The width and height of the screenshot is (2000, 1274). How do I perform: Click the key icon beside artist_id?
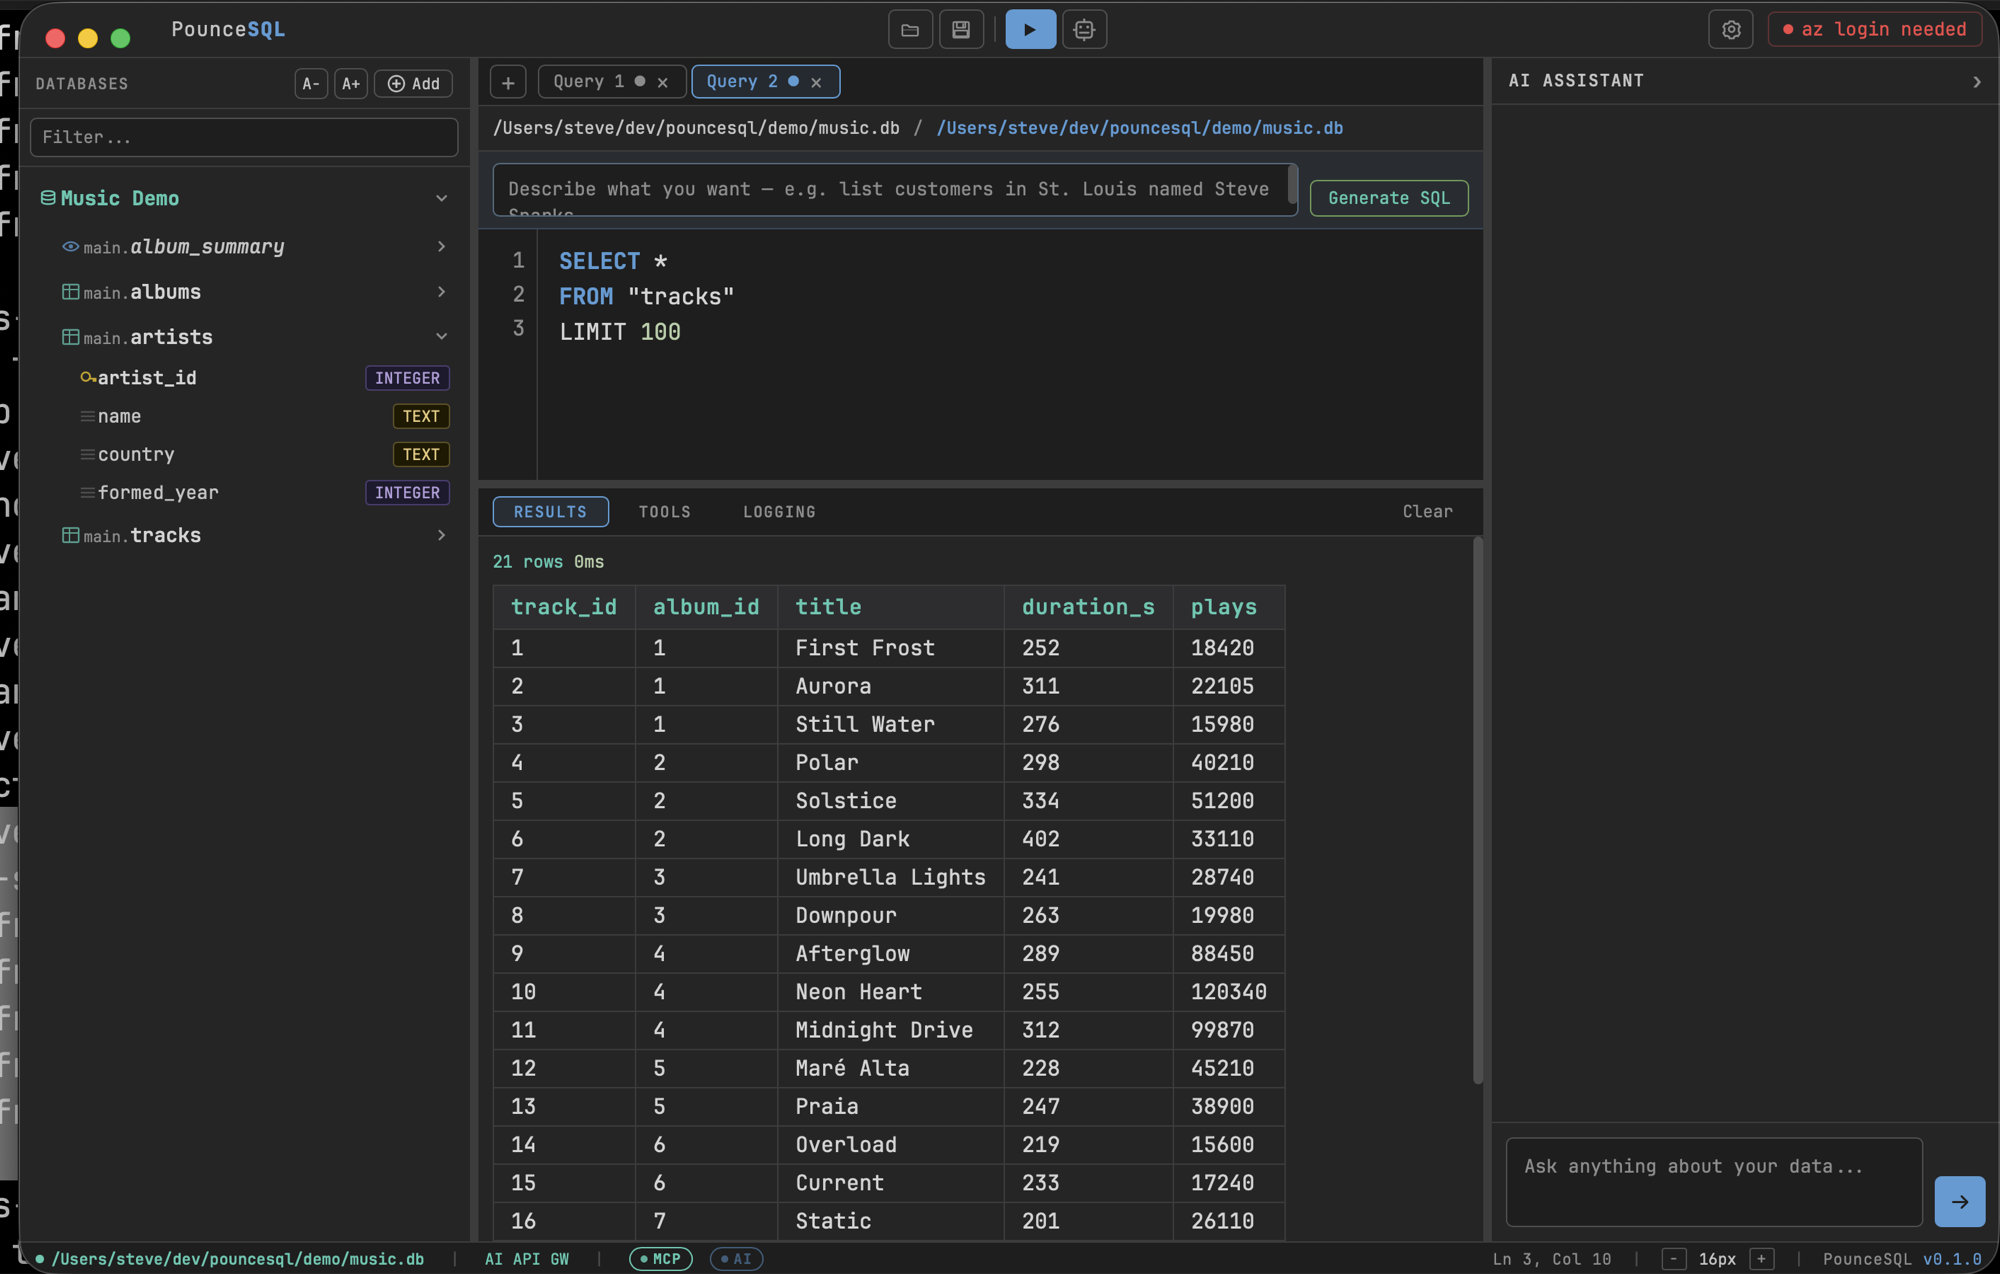click(x=88, y=378)
